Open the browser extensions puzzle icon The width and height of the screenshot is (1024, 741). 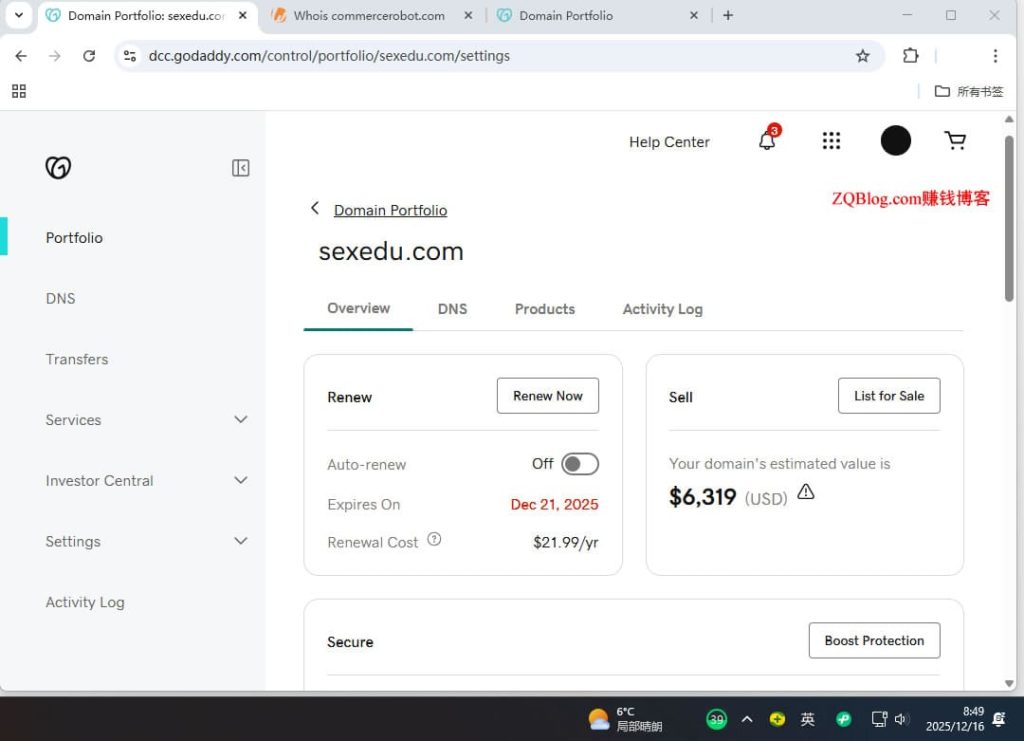point(910,56)
